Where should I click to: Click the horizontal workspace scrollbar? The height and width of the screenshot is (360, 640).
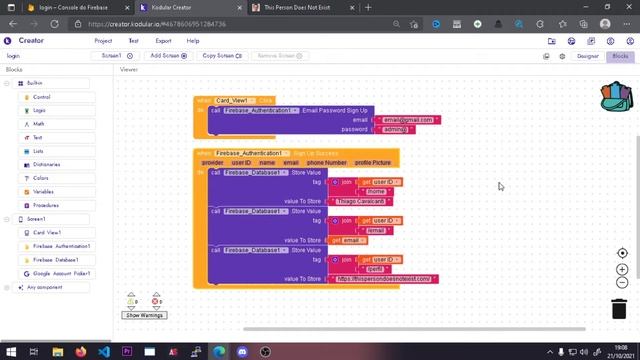coord(414,329)
